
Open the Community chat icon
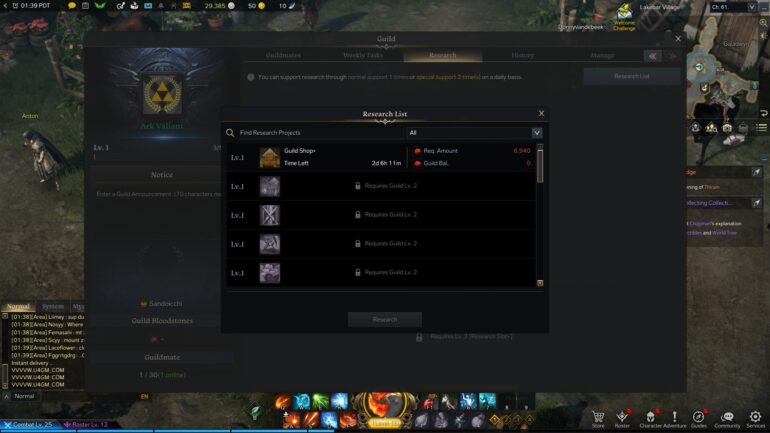[727, 417]
